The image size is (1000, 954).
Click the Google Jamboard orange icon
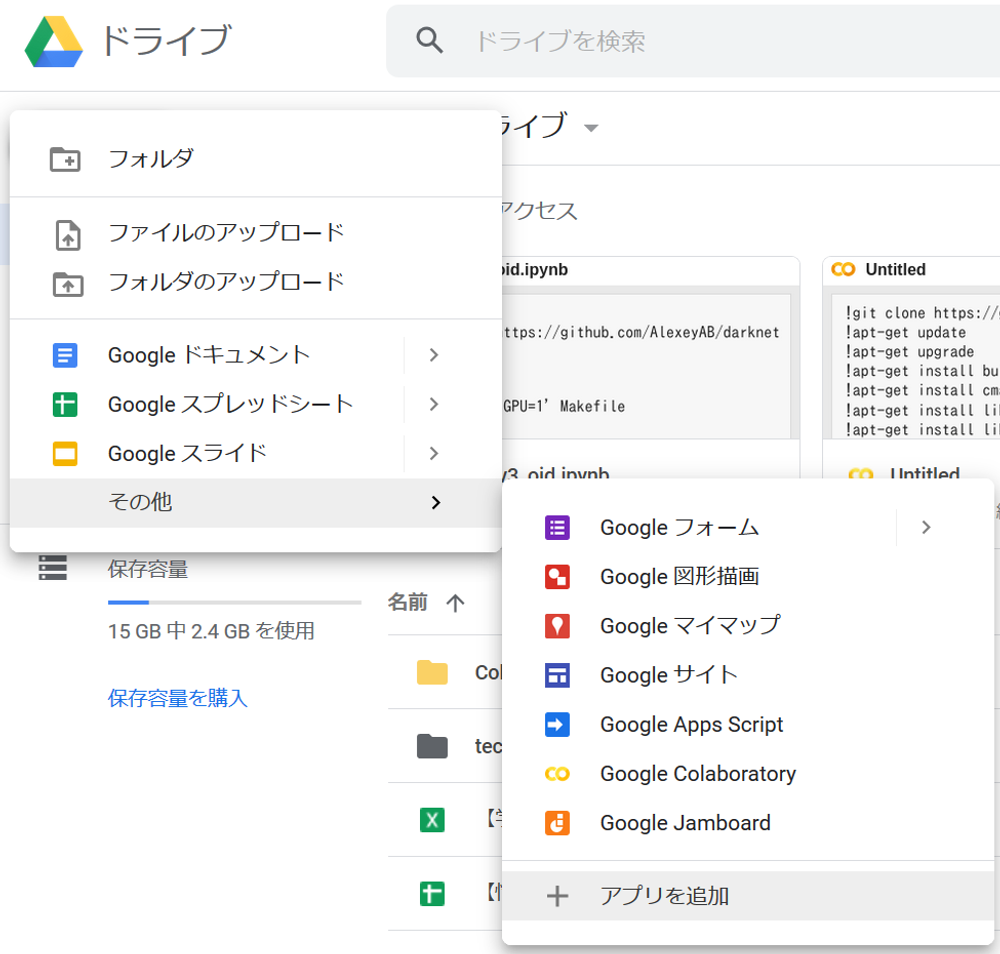[557, 823]
